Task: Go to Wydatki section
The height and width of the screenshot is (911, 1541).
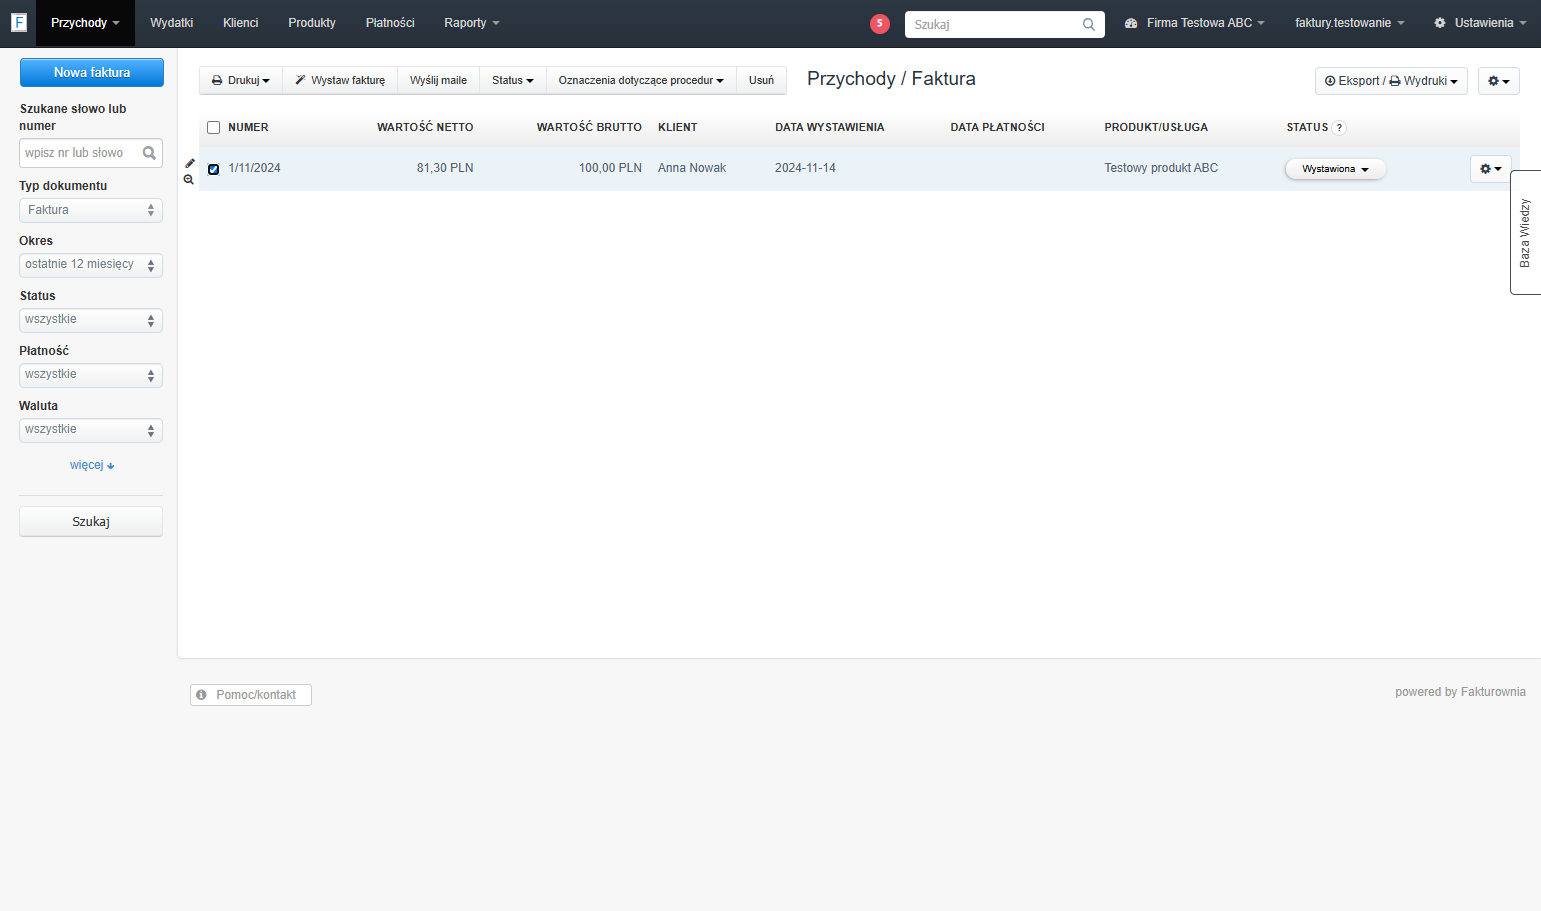Action: click(171, 23)
